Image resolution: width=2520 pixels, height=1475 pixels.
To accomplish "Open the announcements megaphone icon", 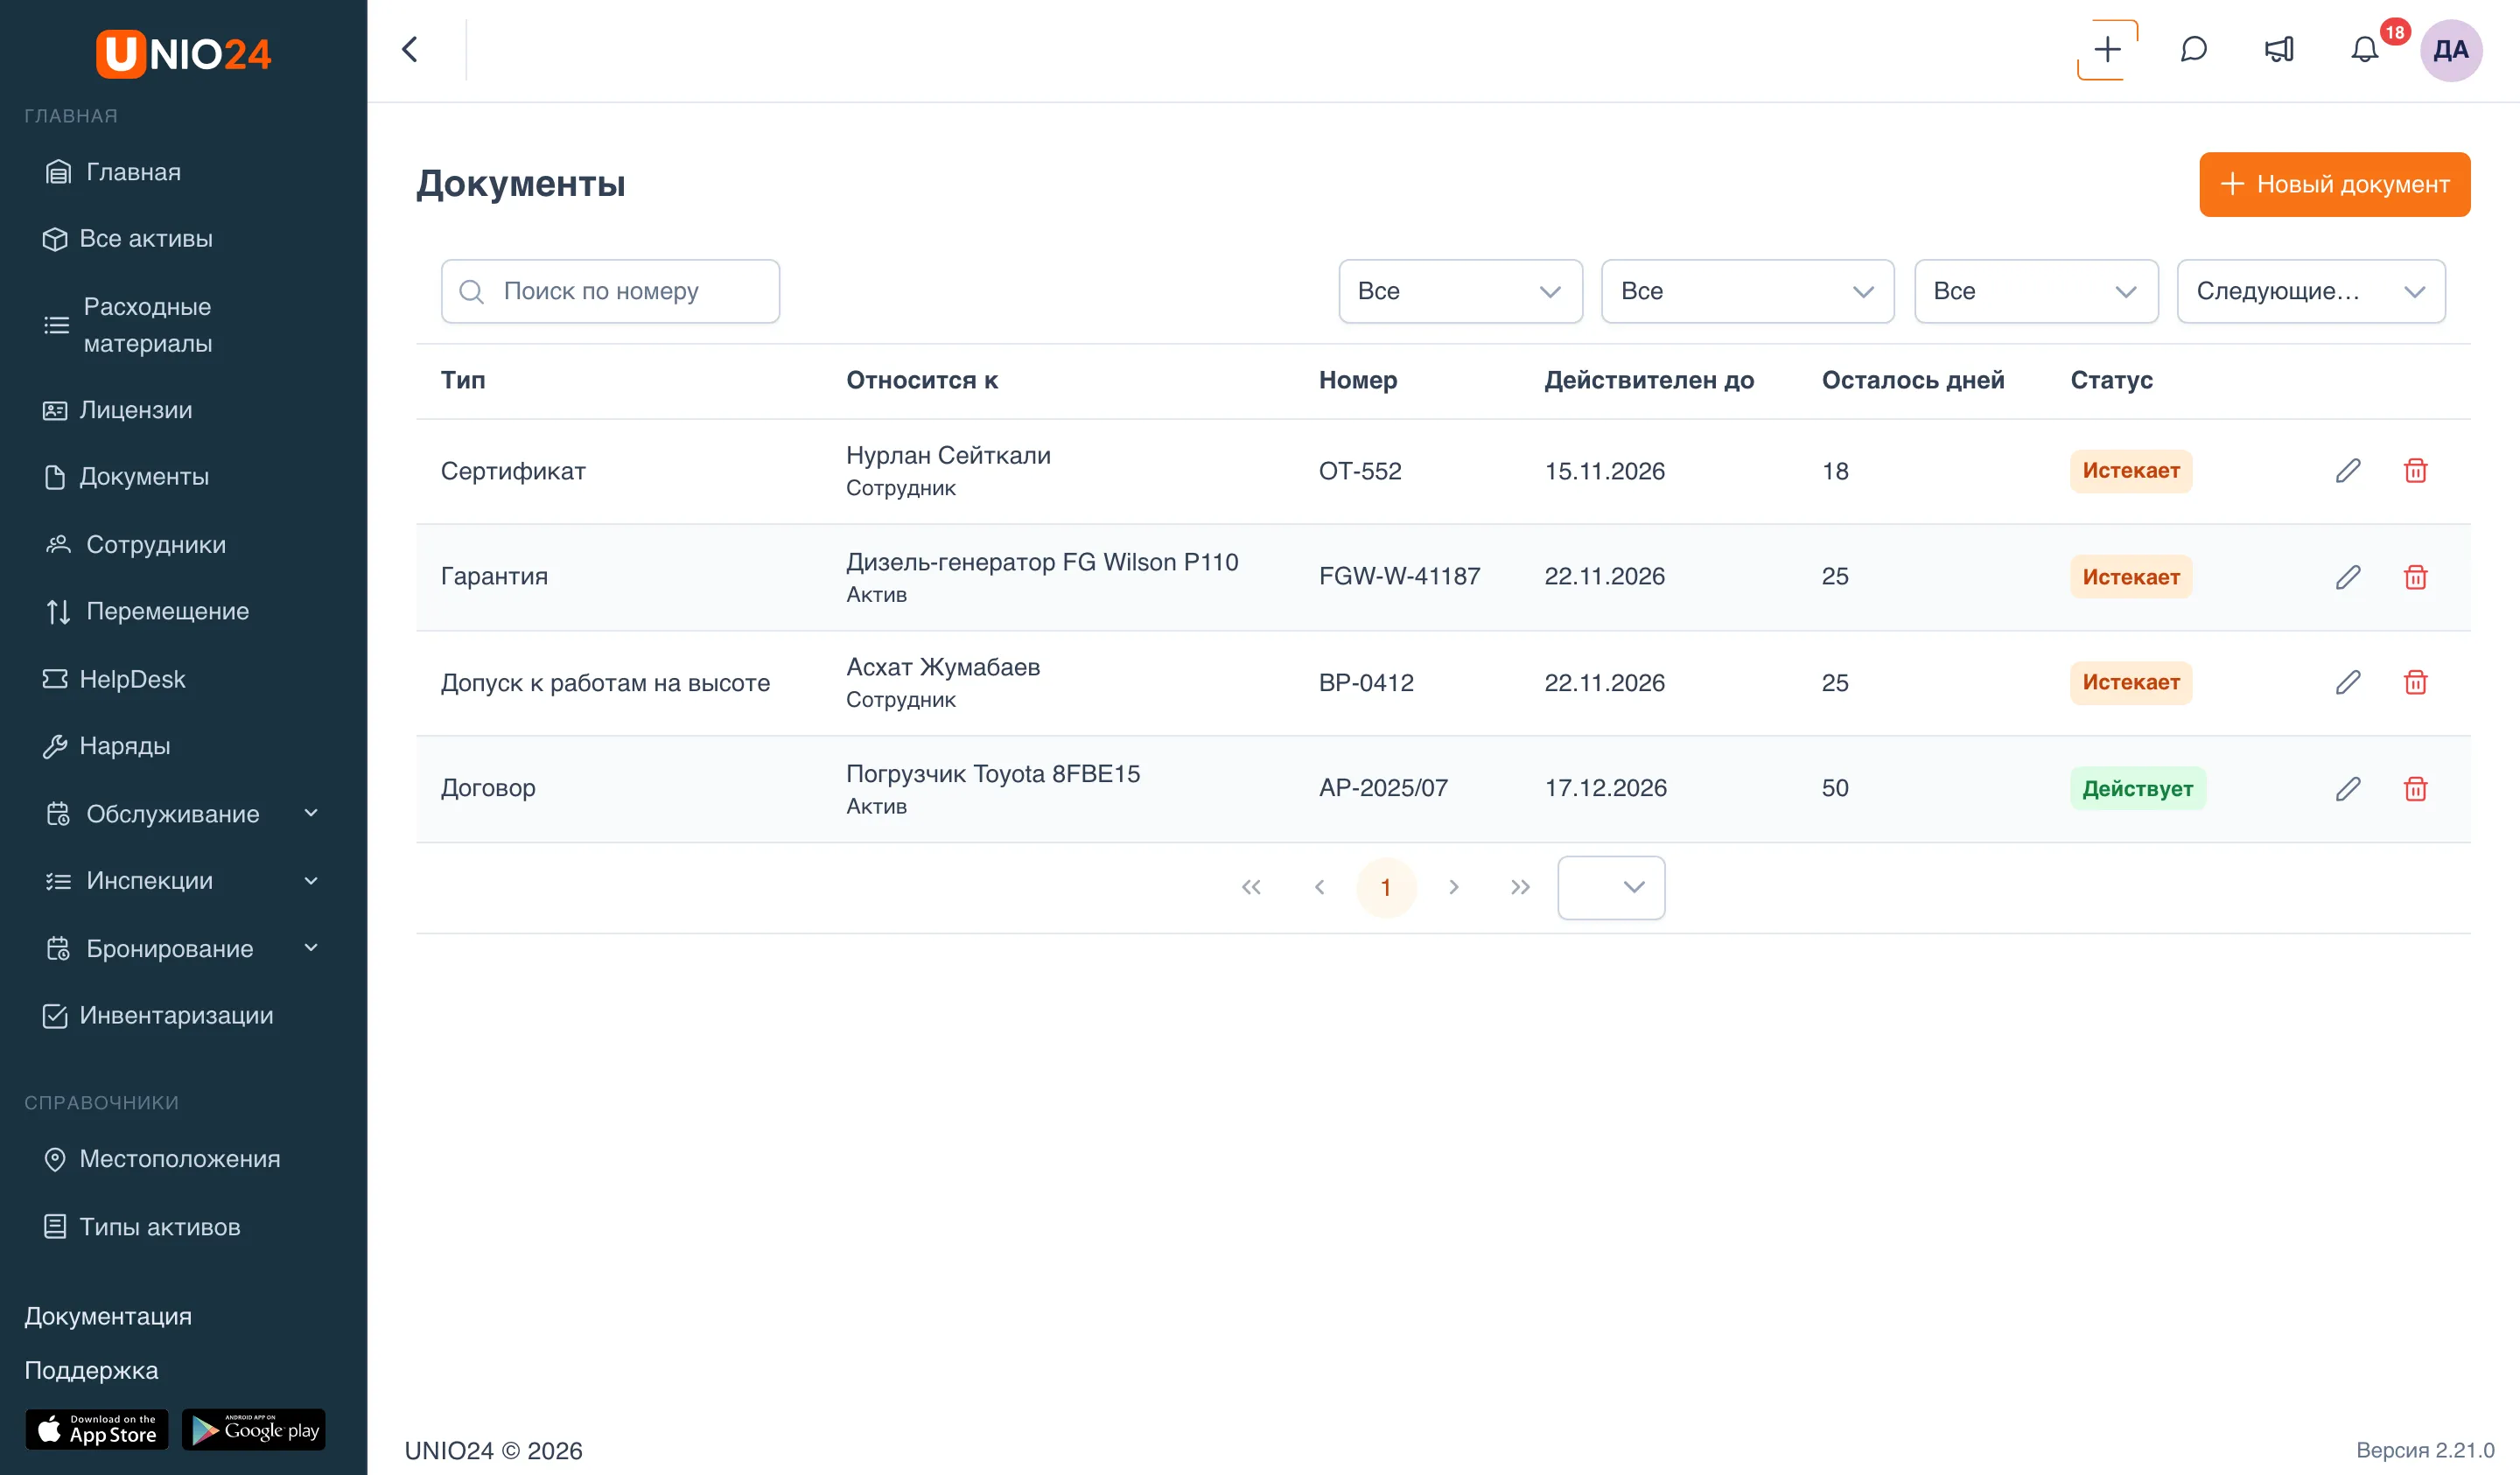I will [2279, 50].
